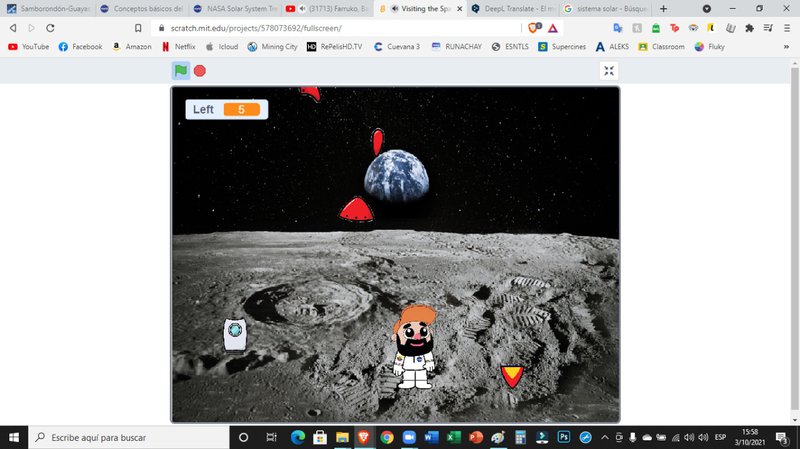Open the browser extensions puzzle icon
The height and width of the screenshot is (449, 800).
click(749, 28)
